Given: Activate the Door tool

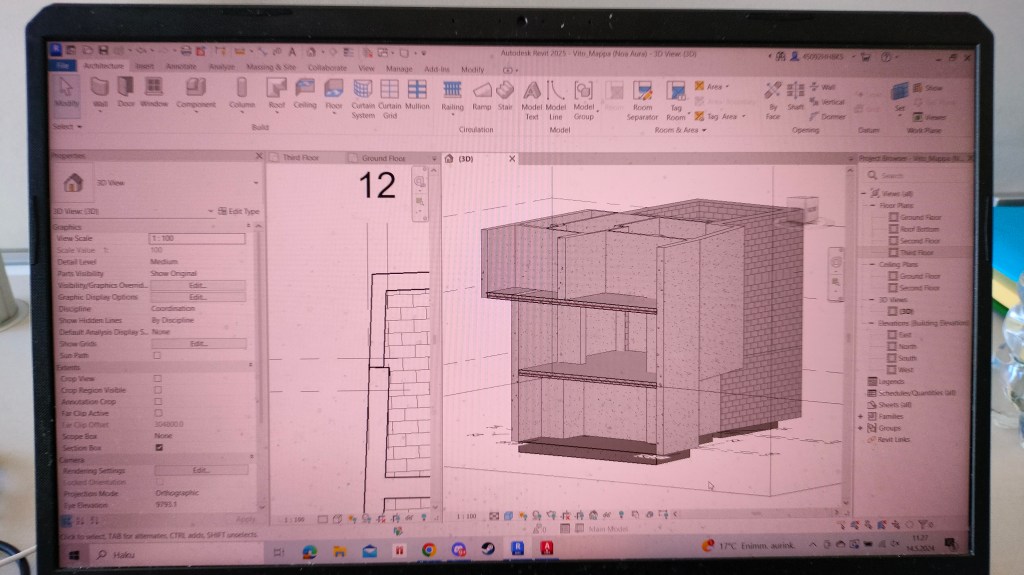Looking at the screenshot, I should [x=126, y=93].
